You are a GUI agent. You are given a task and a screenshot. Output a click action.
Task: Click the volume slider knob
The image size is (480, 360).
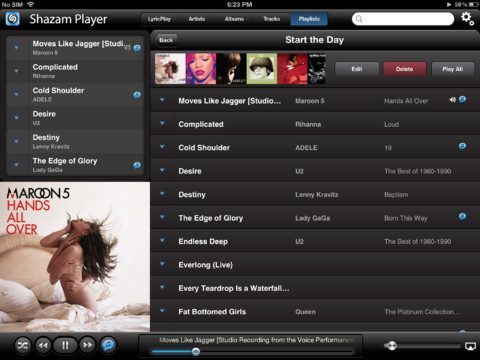392,346
